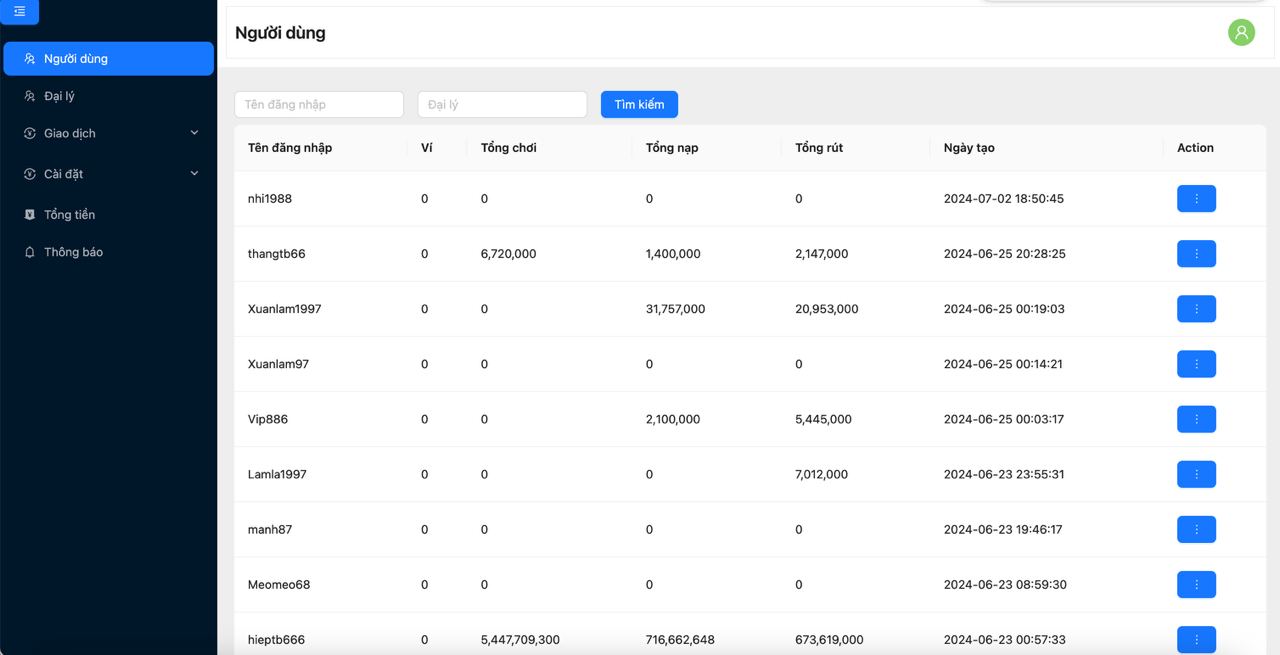Go to the Thông báo page
1280x655 pixels.
pyautogui.click(x=109, y=252)
